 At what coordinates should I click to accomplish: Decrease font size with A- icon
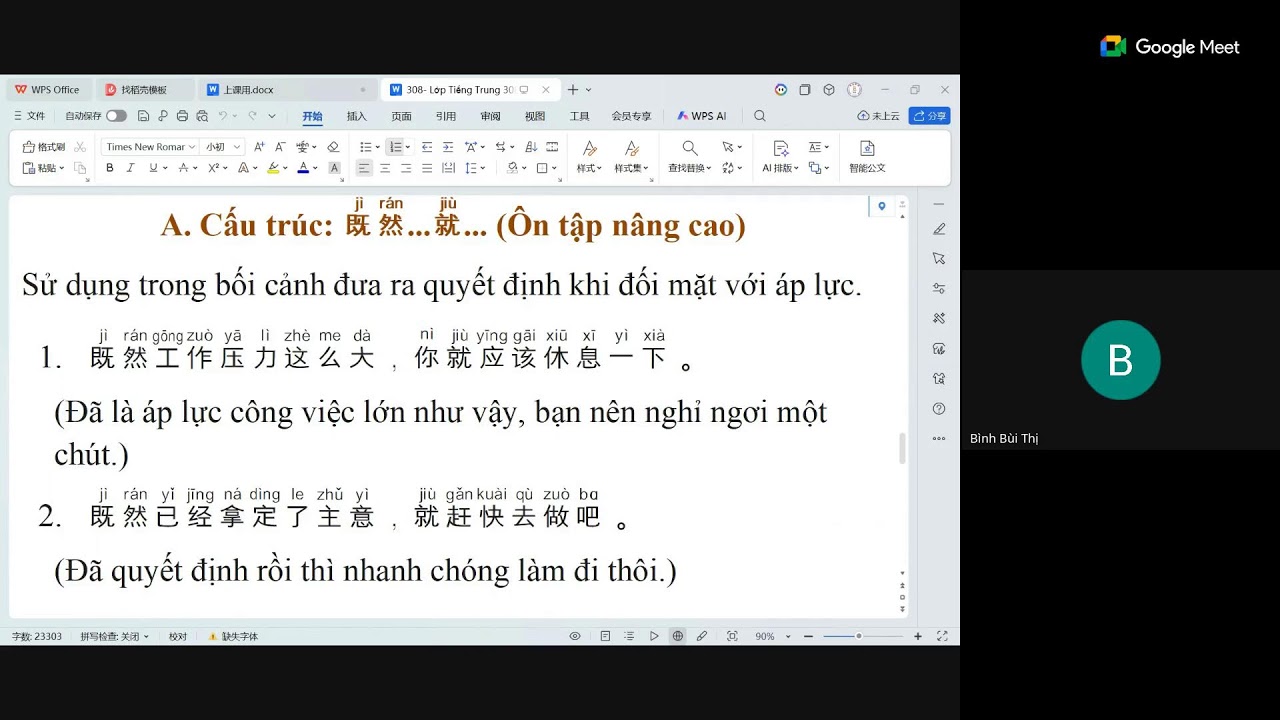(x=281, y=147)
